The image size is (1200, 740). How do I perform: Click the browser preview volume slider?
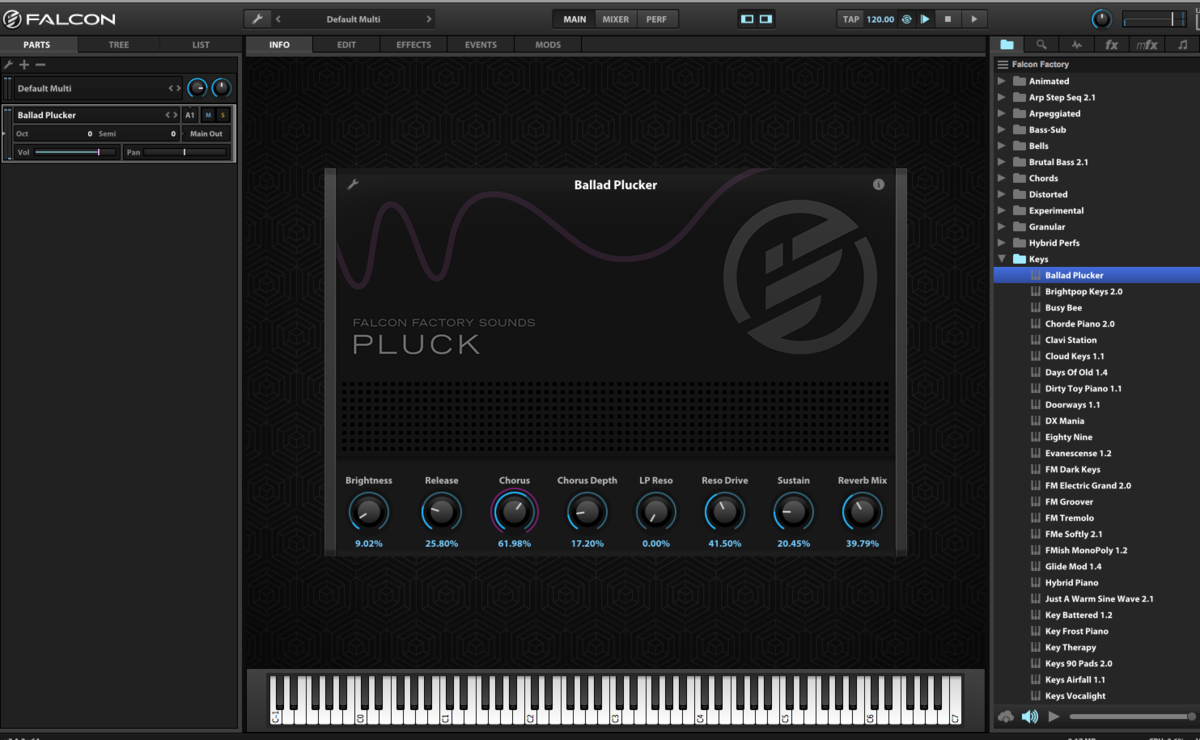click(x=1131, y=717)
